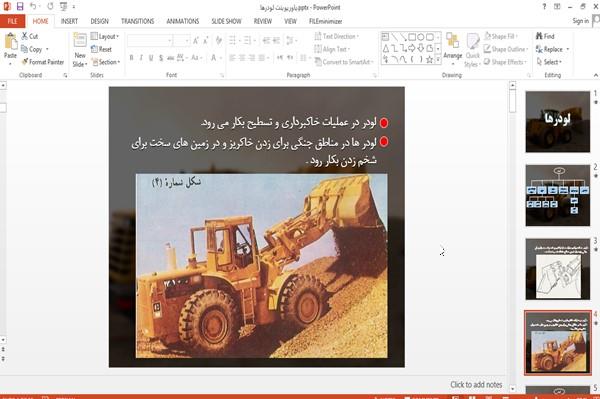Open the Change Case dropdown
The width and height of the screenshot is (600, 399).
[x=196, y=58]
